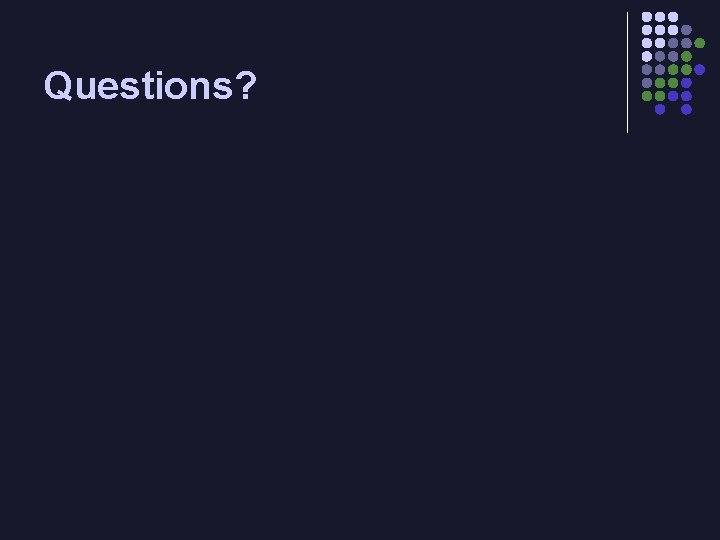This screenshot has height=540, width=720.
Task: Select the leftmost green dot in seventh row
Action: click(647, 96)
